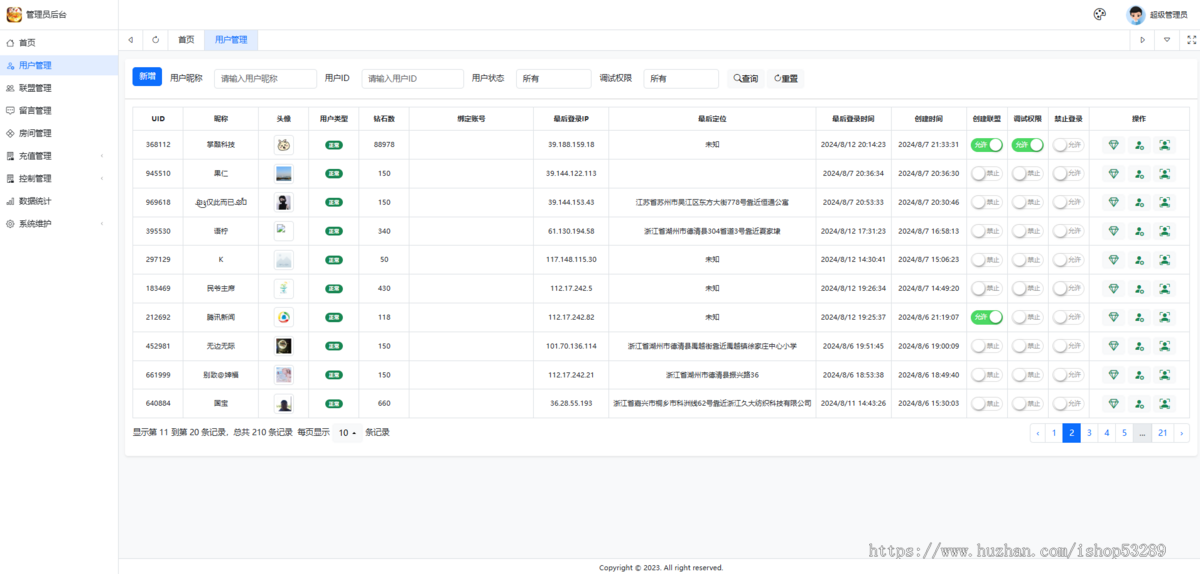Click the next page arrow
Viewport: 1200px width, 574px height.
[1182, 433]
